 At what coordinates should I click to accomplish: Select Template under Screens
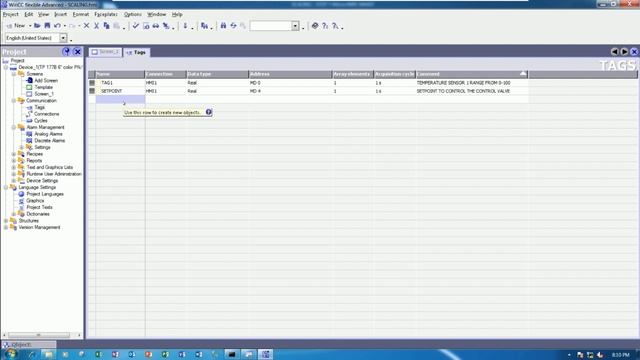point(43,87)
